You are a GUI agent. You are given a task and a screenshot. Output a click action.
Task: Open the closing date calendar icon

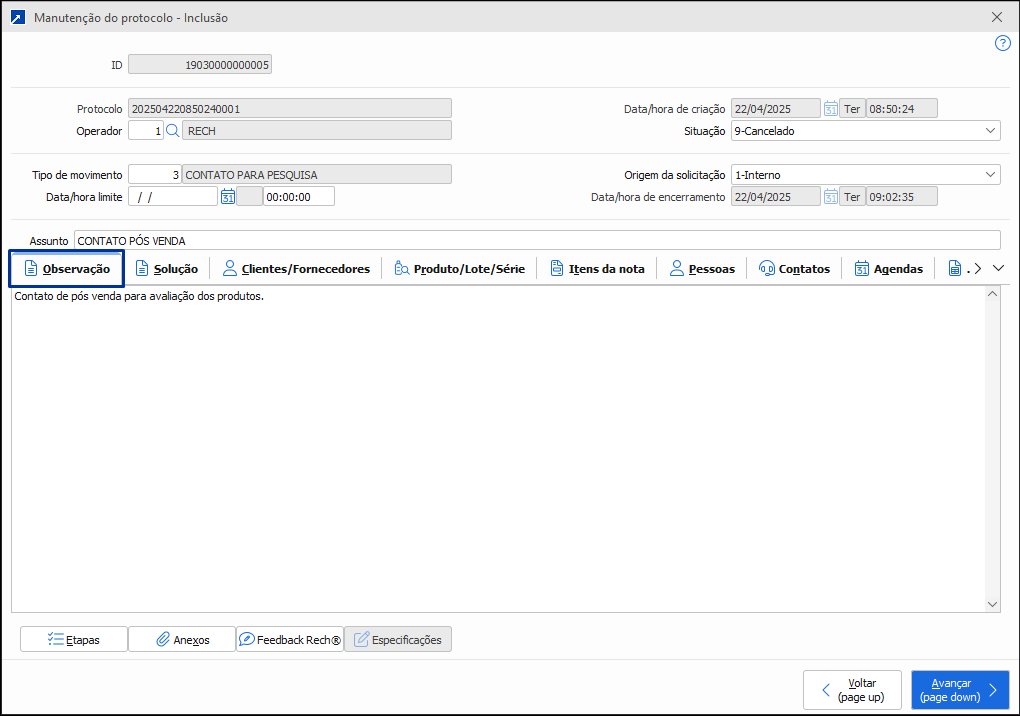(x=830, y=197)
